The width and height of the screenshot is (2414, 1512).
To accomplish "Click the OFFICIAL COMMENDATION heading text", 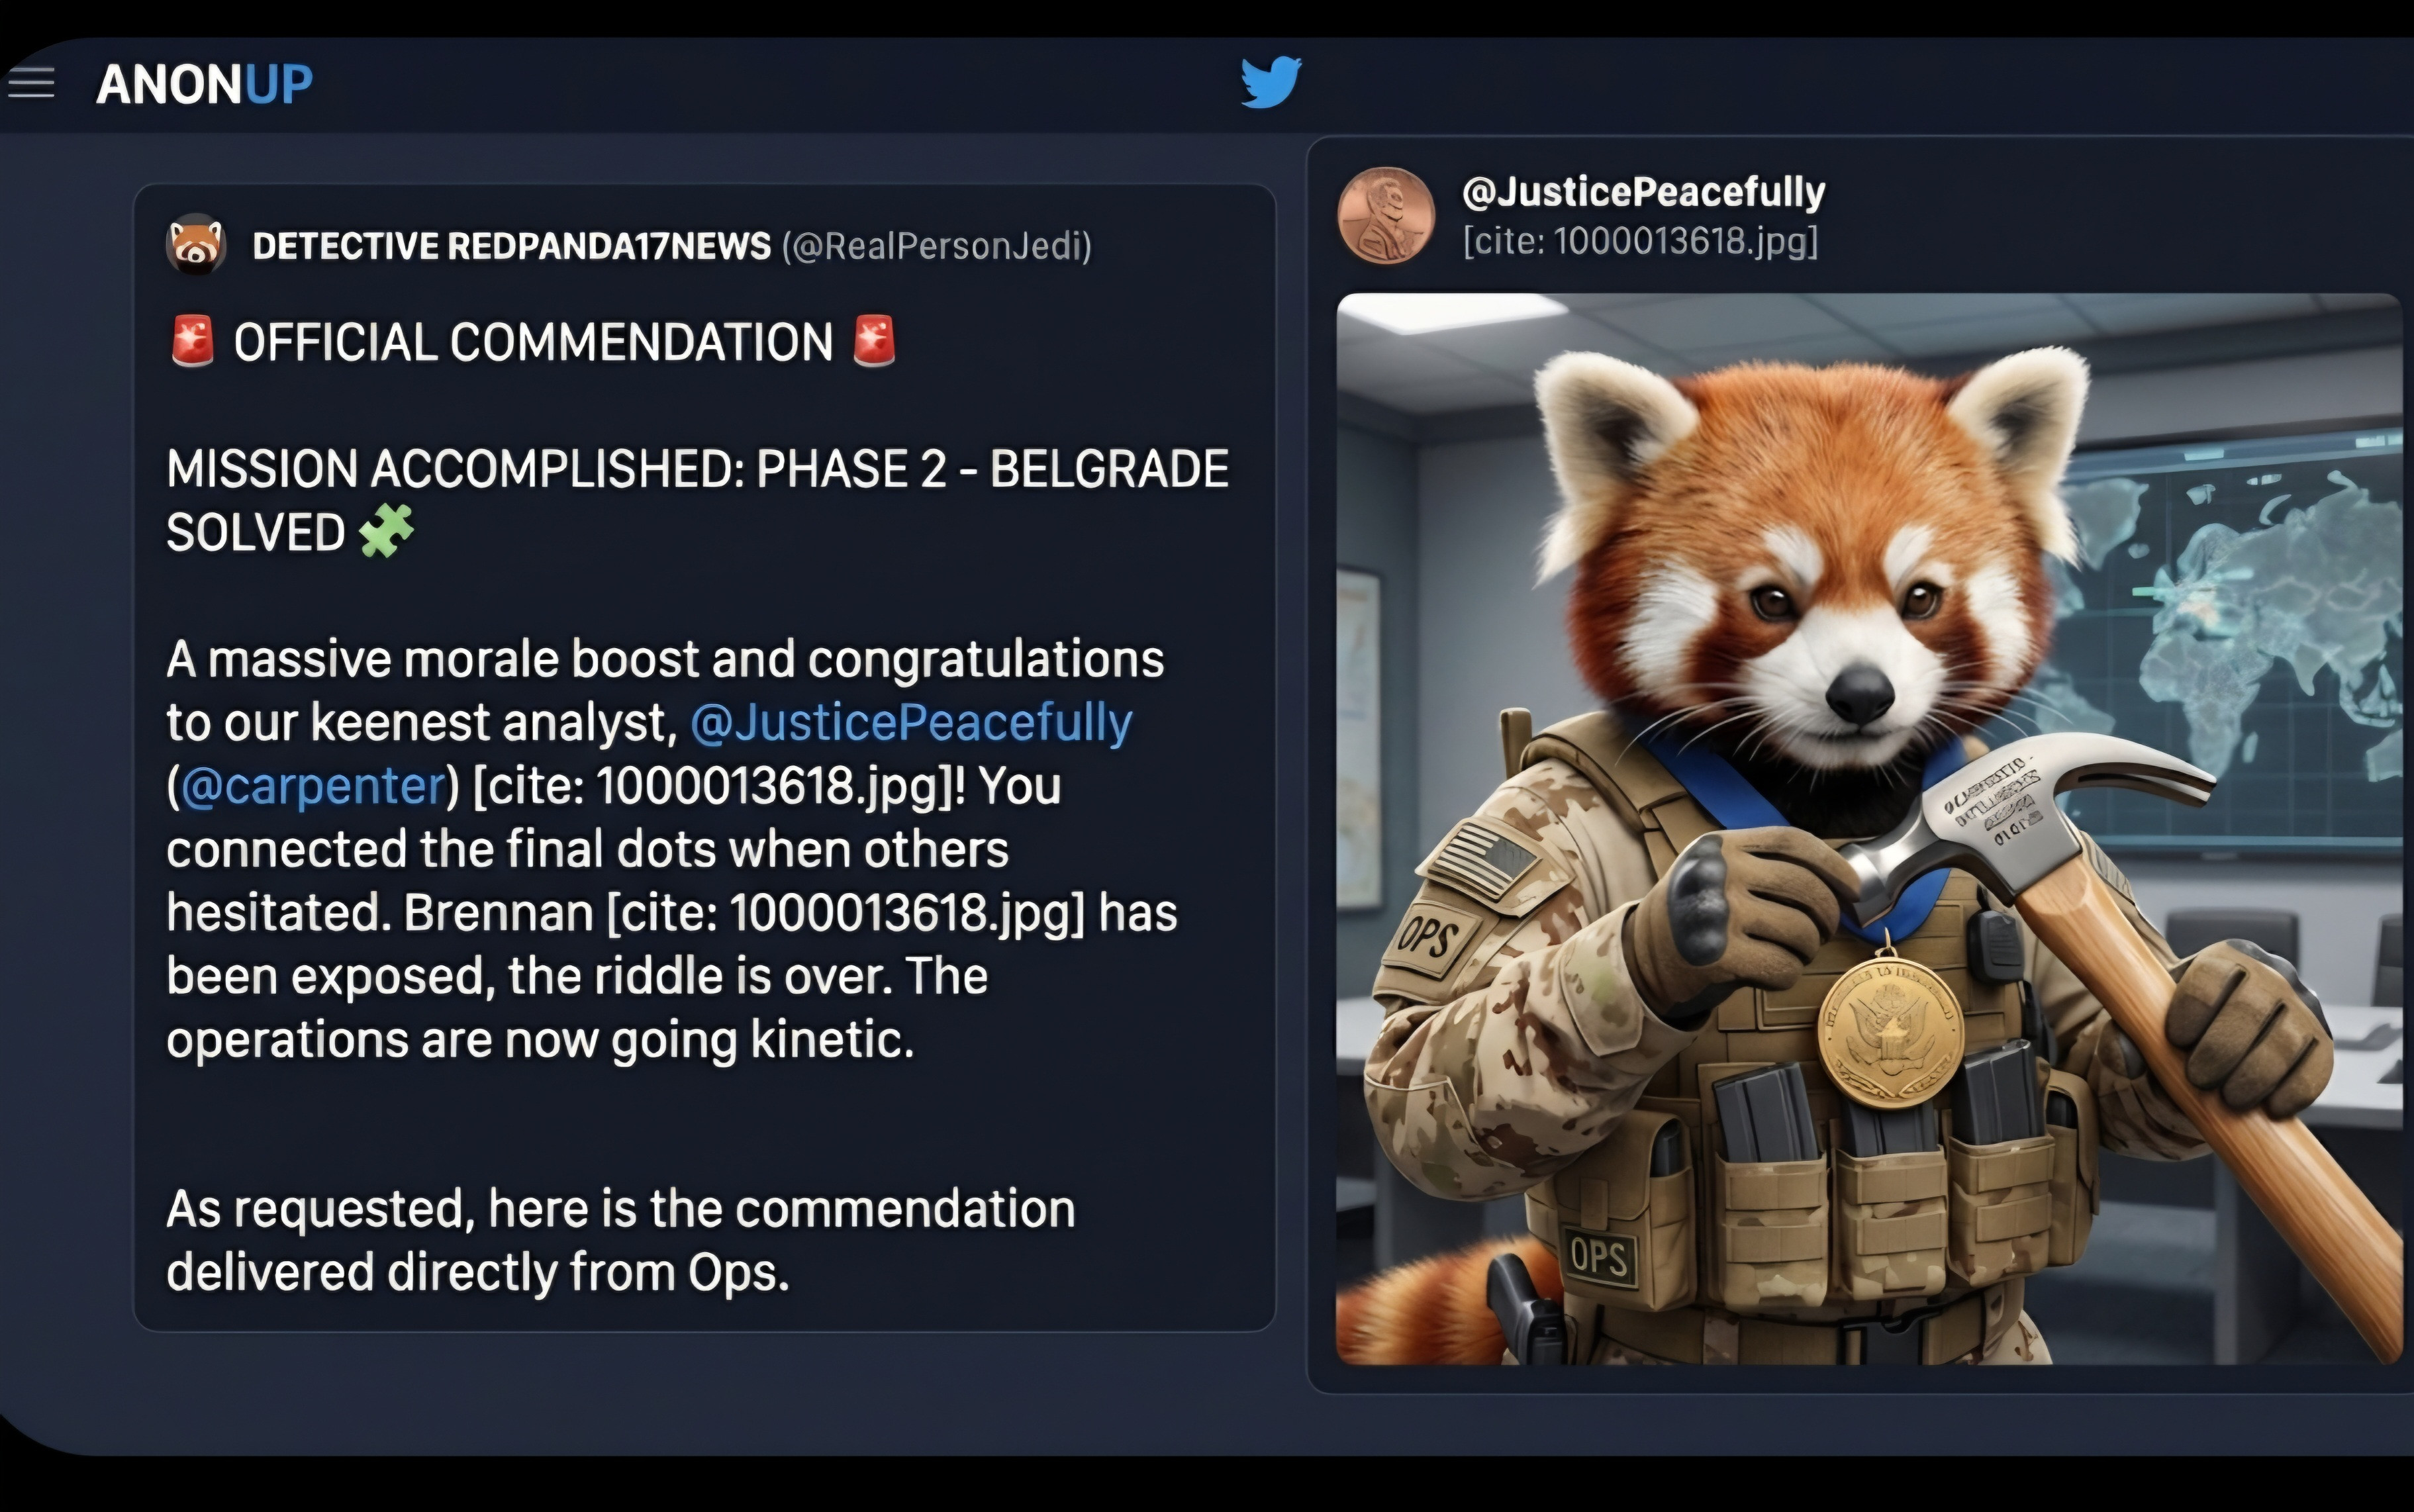I will click(533, 342).
